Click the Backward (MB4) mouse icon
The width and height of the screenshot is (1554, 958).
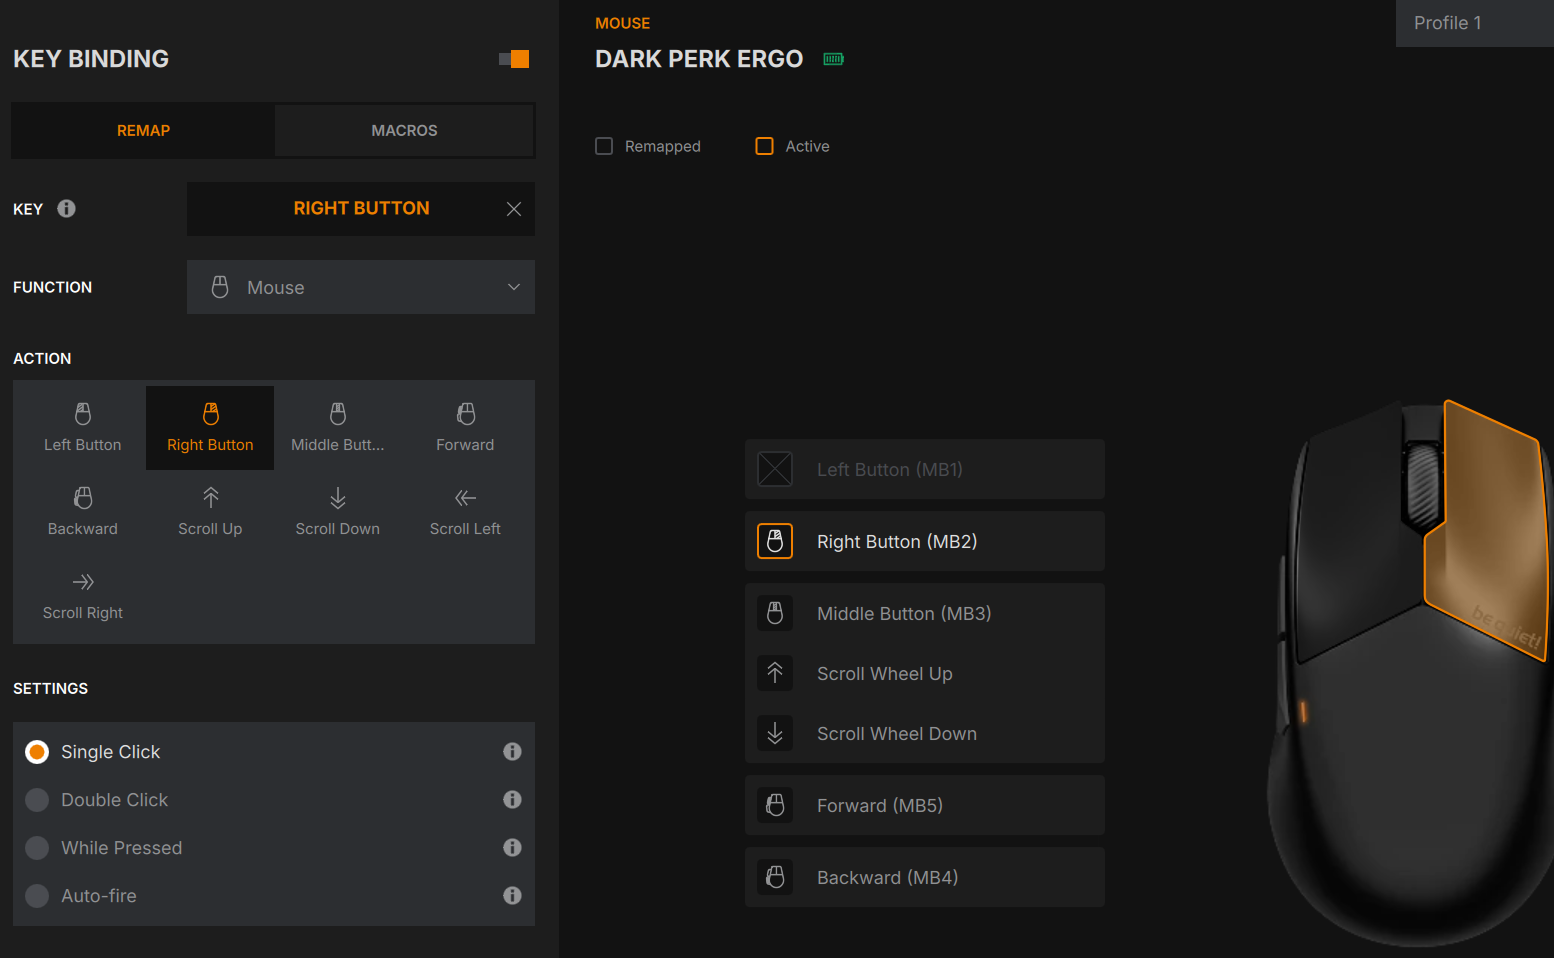(775, 877)
